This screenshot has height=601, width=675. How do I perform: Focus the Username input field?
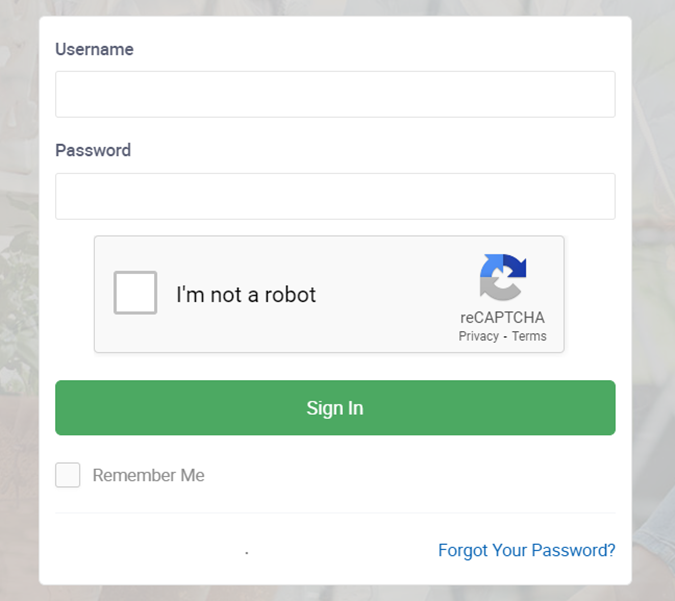[x=335, y=94]
